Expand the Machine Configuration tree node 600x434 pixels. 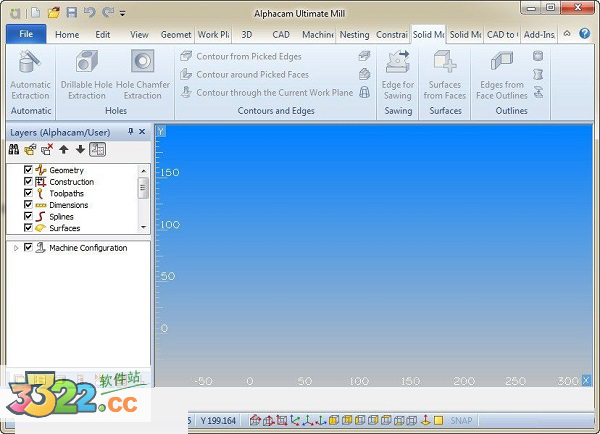tap(16, 248)
